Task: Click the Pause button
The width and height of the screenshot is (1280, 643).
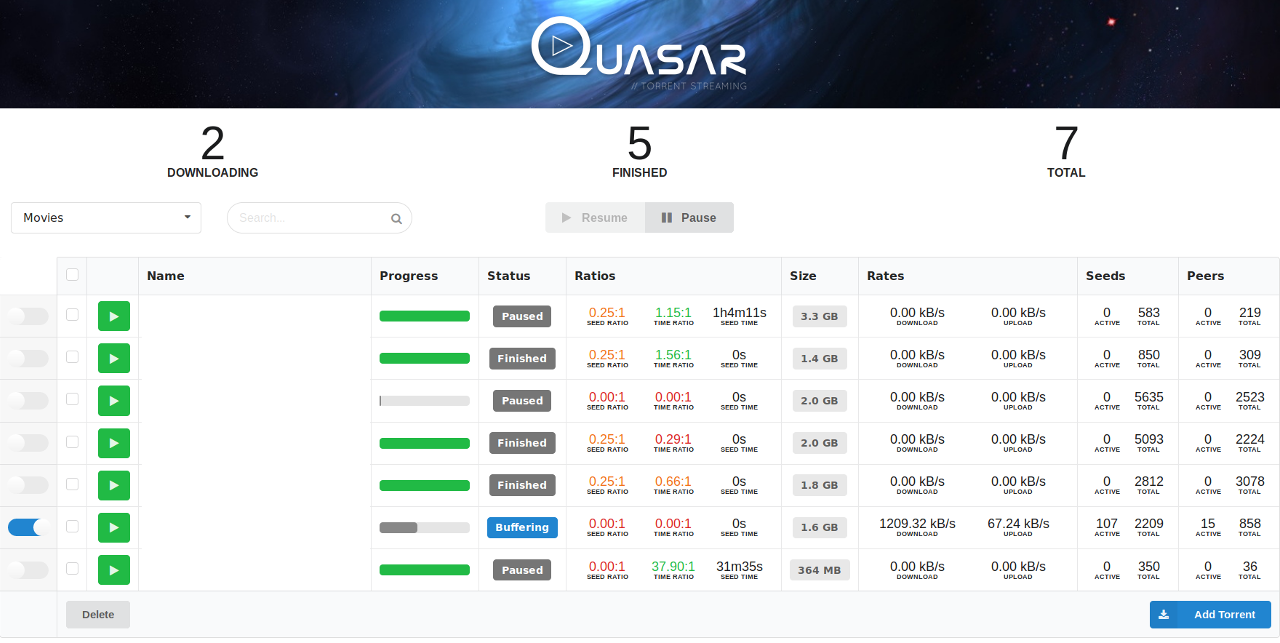Action: 689,218
